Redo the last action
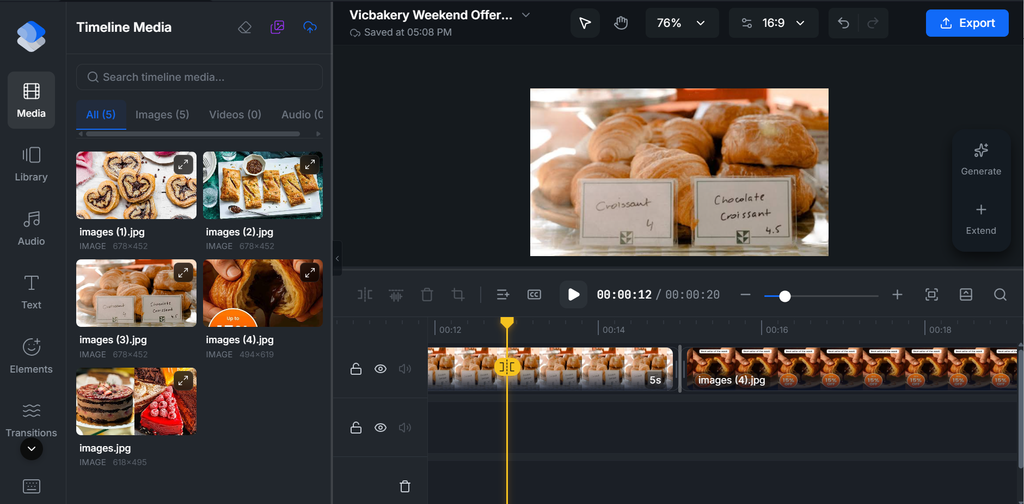 [872, 23]
